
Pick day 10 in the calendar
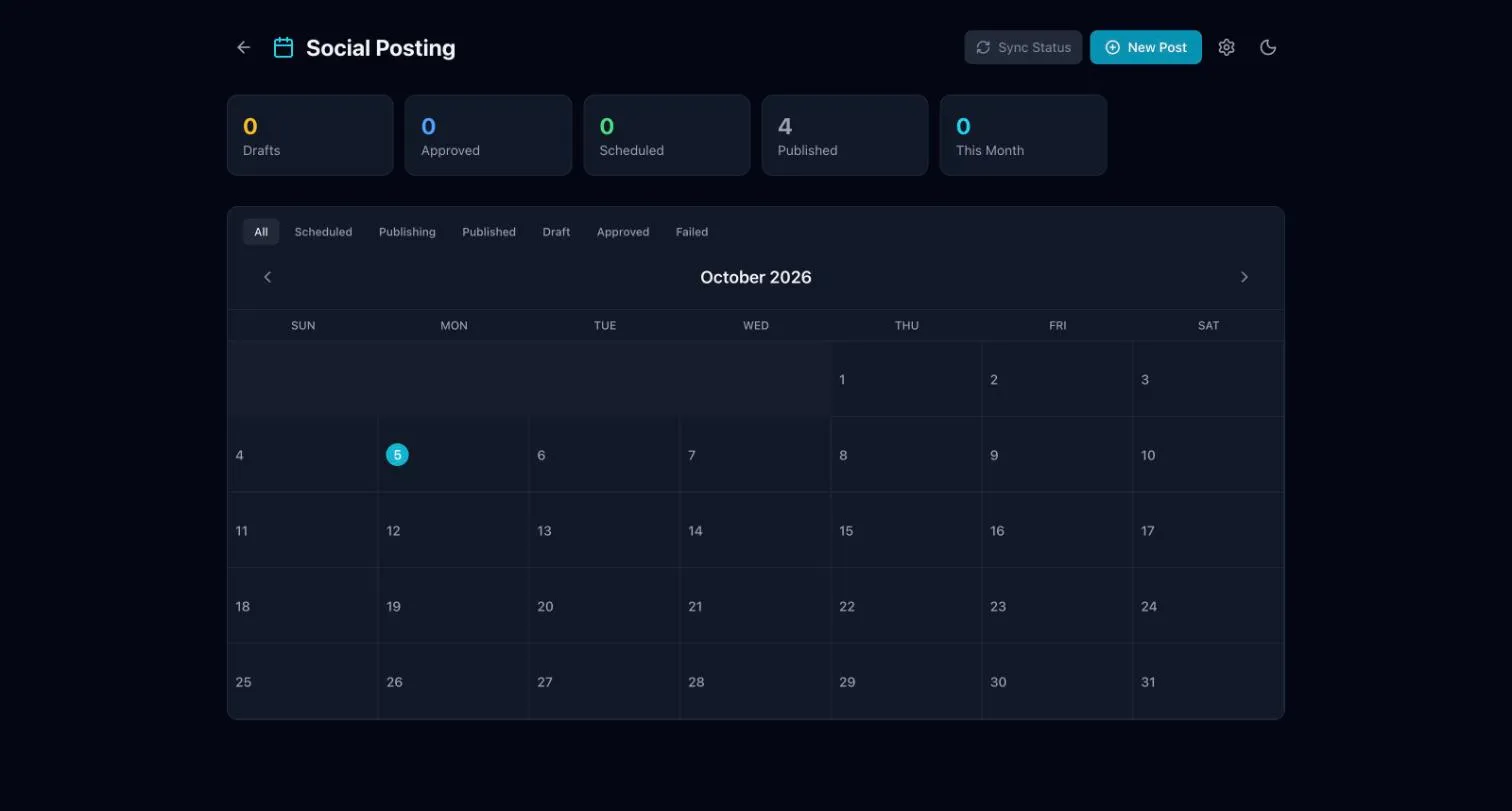coord(1208,455)
